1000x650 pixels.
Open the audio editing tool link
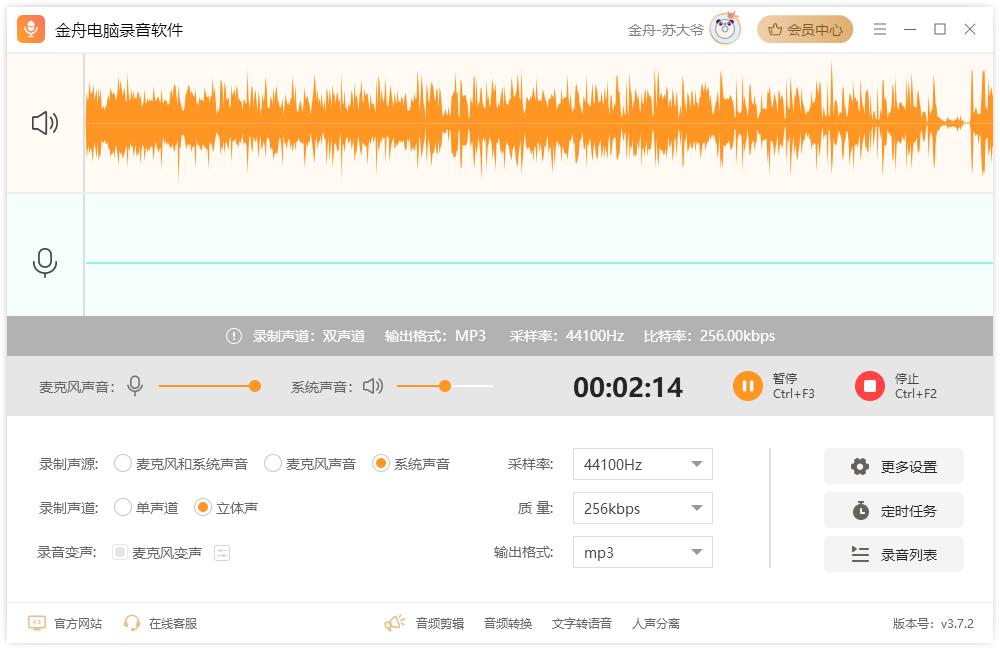pyautogui.click(x=439, y=623)
